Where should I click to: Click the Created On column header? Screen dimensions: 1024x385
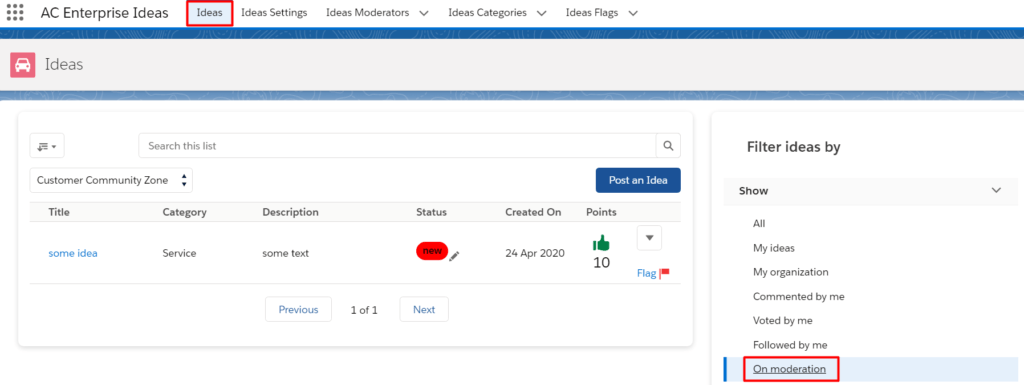(x=533, y=212)
